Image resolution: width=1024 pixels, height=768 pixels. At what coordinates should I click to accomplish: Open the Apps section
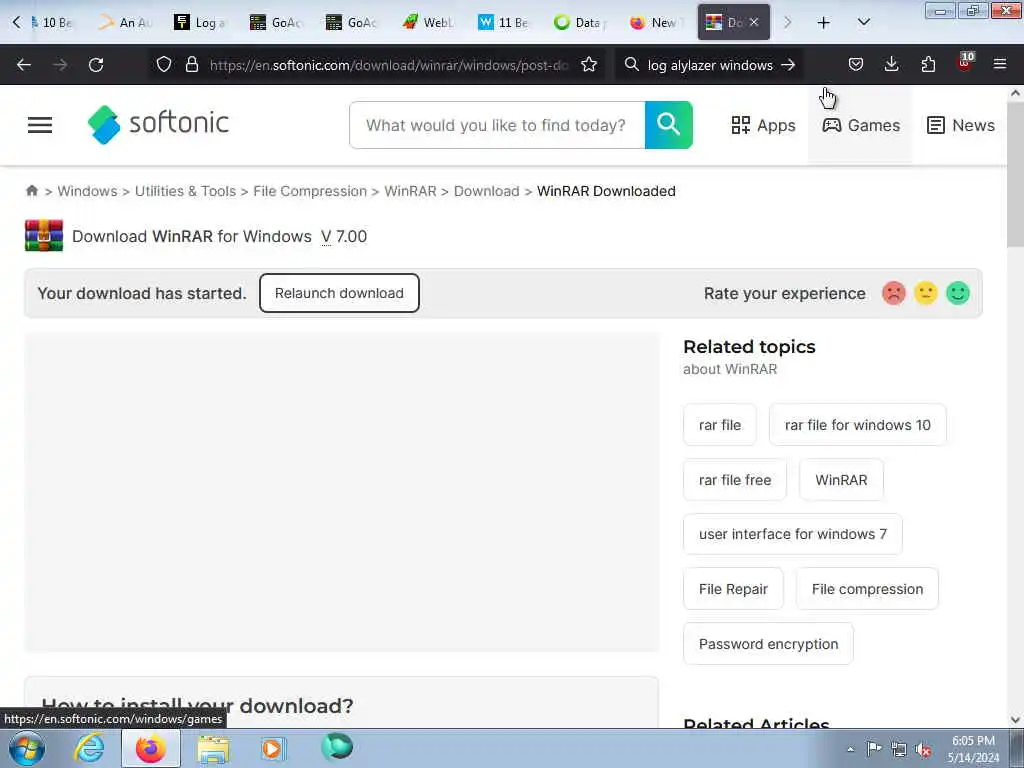[x=763, y=125]
